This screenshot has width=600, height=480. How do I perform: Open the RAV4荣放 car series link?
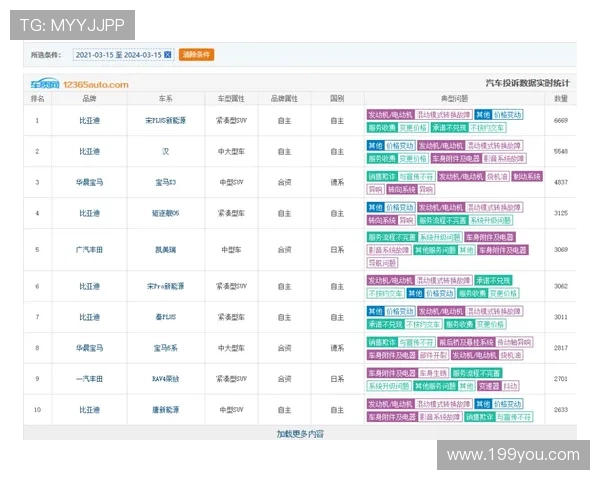point(165,379)
